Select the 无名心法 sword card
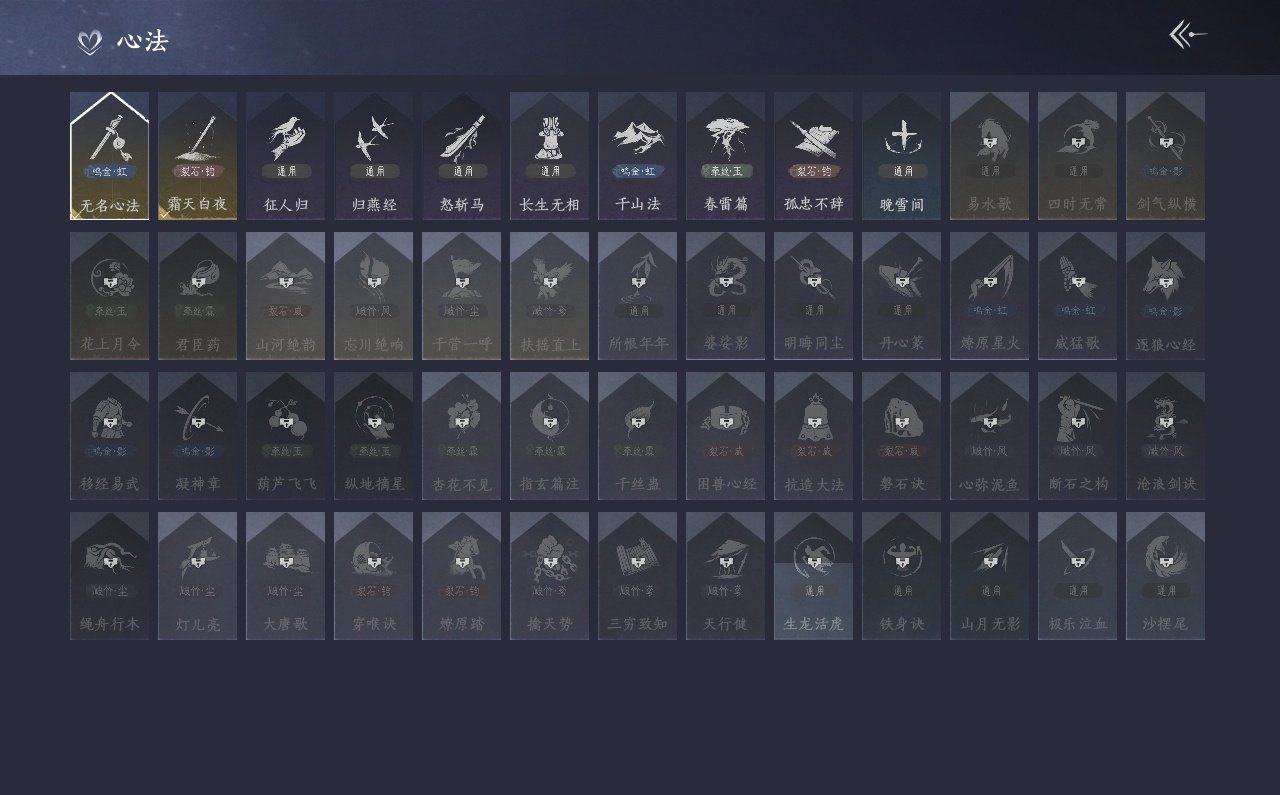Image resolution: width=1280 pixels, height=795 pixels. click(x=109, y=156)
